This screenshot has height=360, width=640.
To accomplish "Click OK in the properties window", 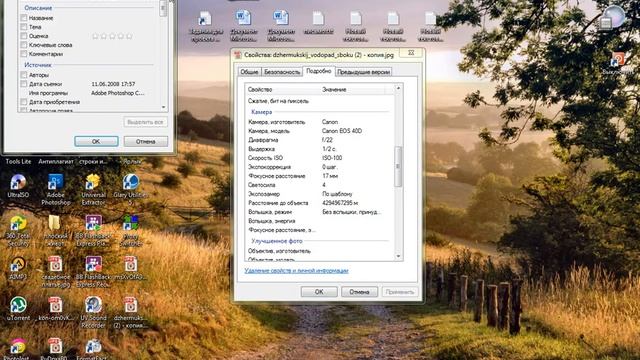I will (319, 292).
